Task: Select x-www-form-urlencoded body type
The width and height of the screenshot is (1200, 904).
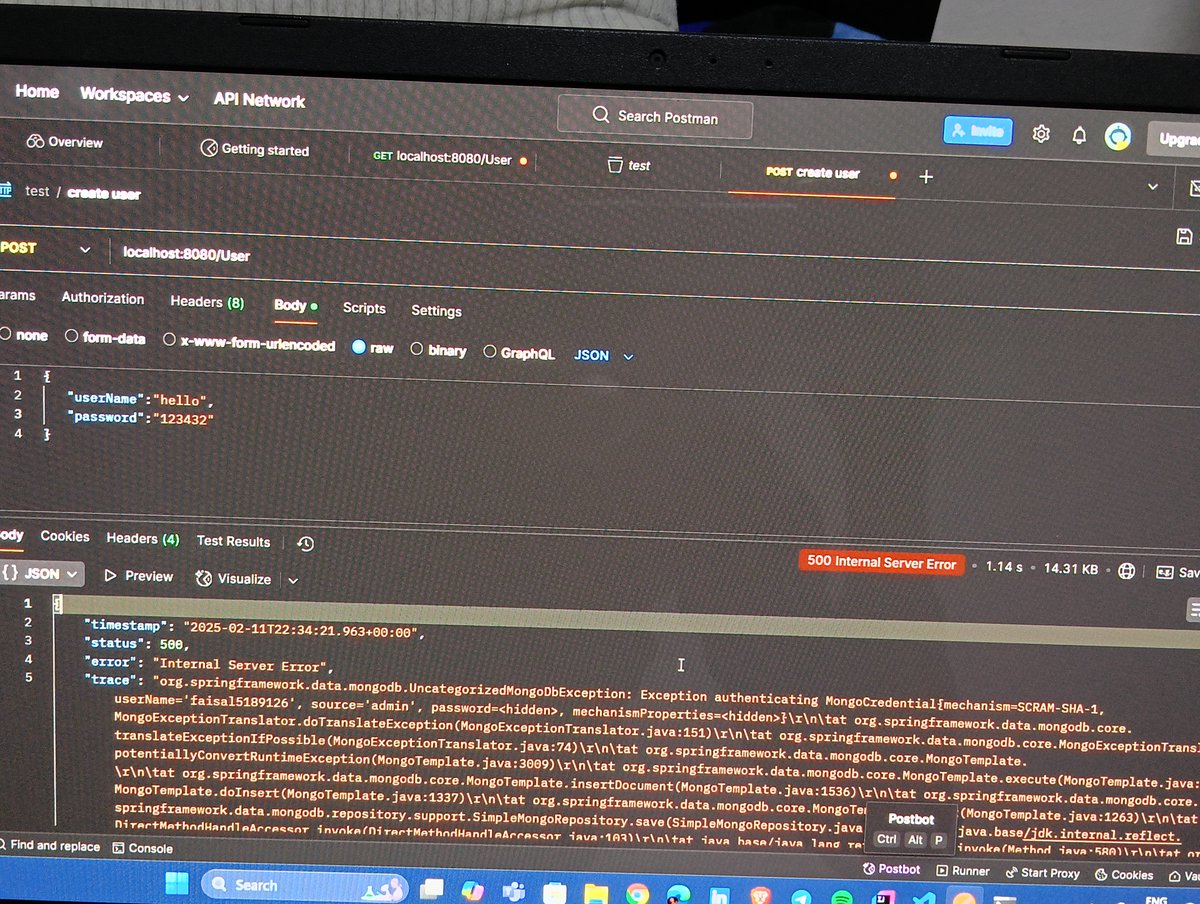Action: 249,342
